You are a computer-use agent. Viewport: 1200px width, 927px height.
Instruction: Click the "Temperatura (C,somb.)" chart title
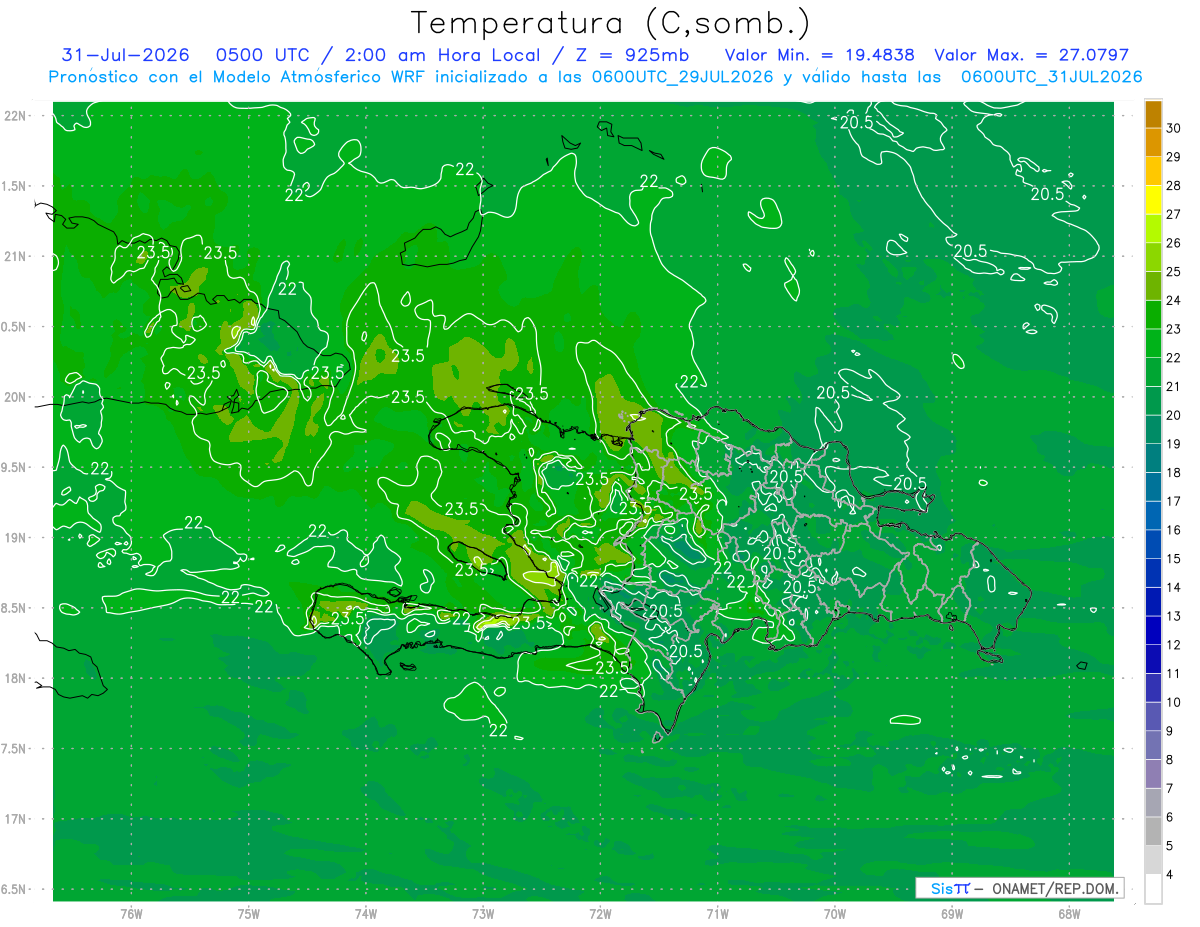coord(611,23)
